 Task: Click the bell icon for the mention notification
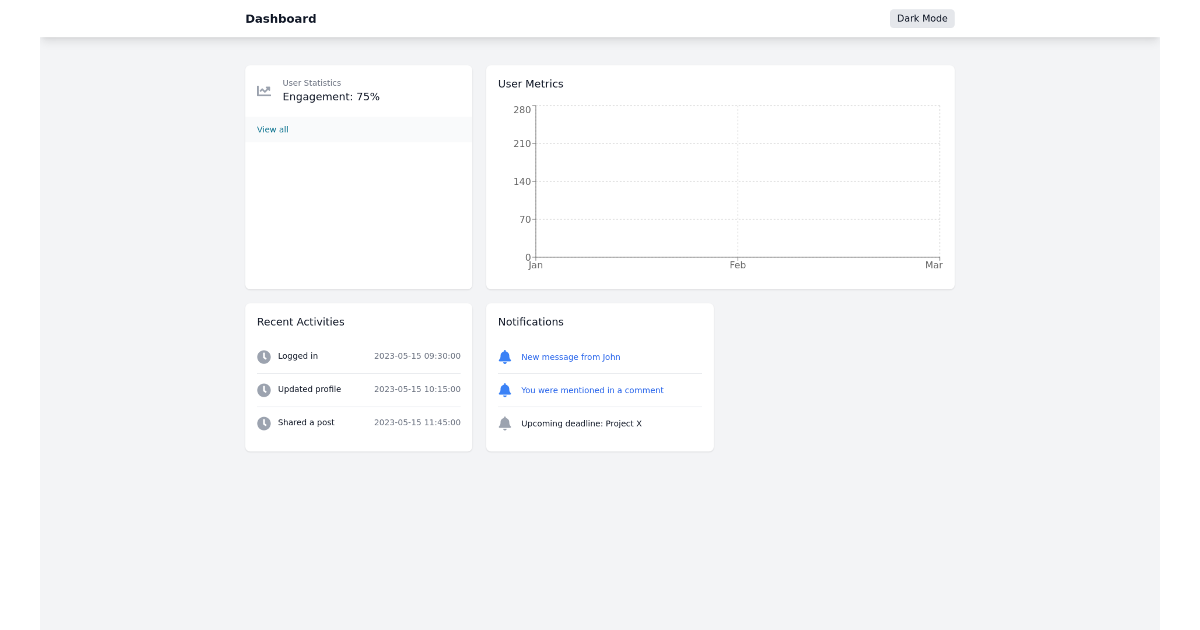coord(506,389)
